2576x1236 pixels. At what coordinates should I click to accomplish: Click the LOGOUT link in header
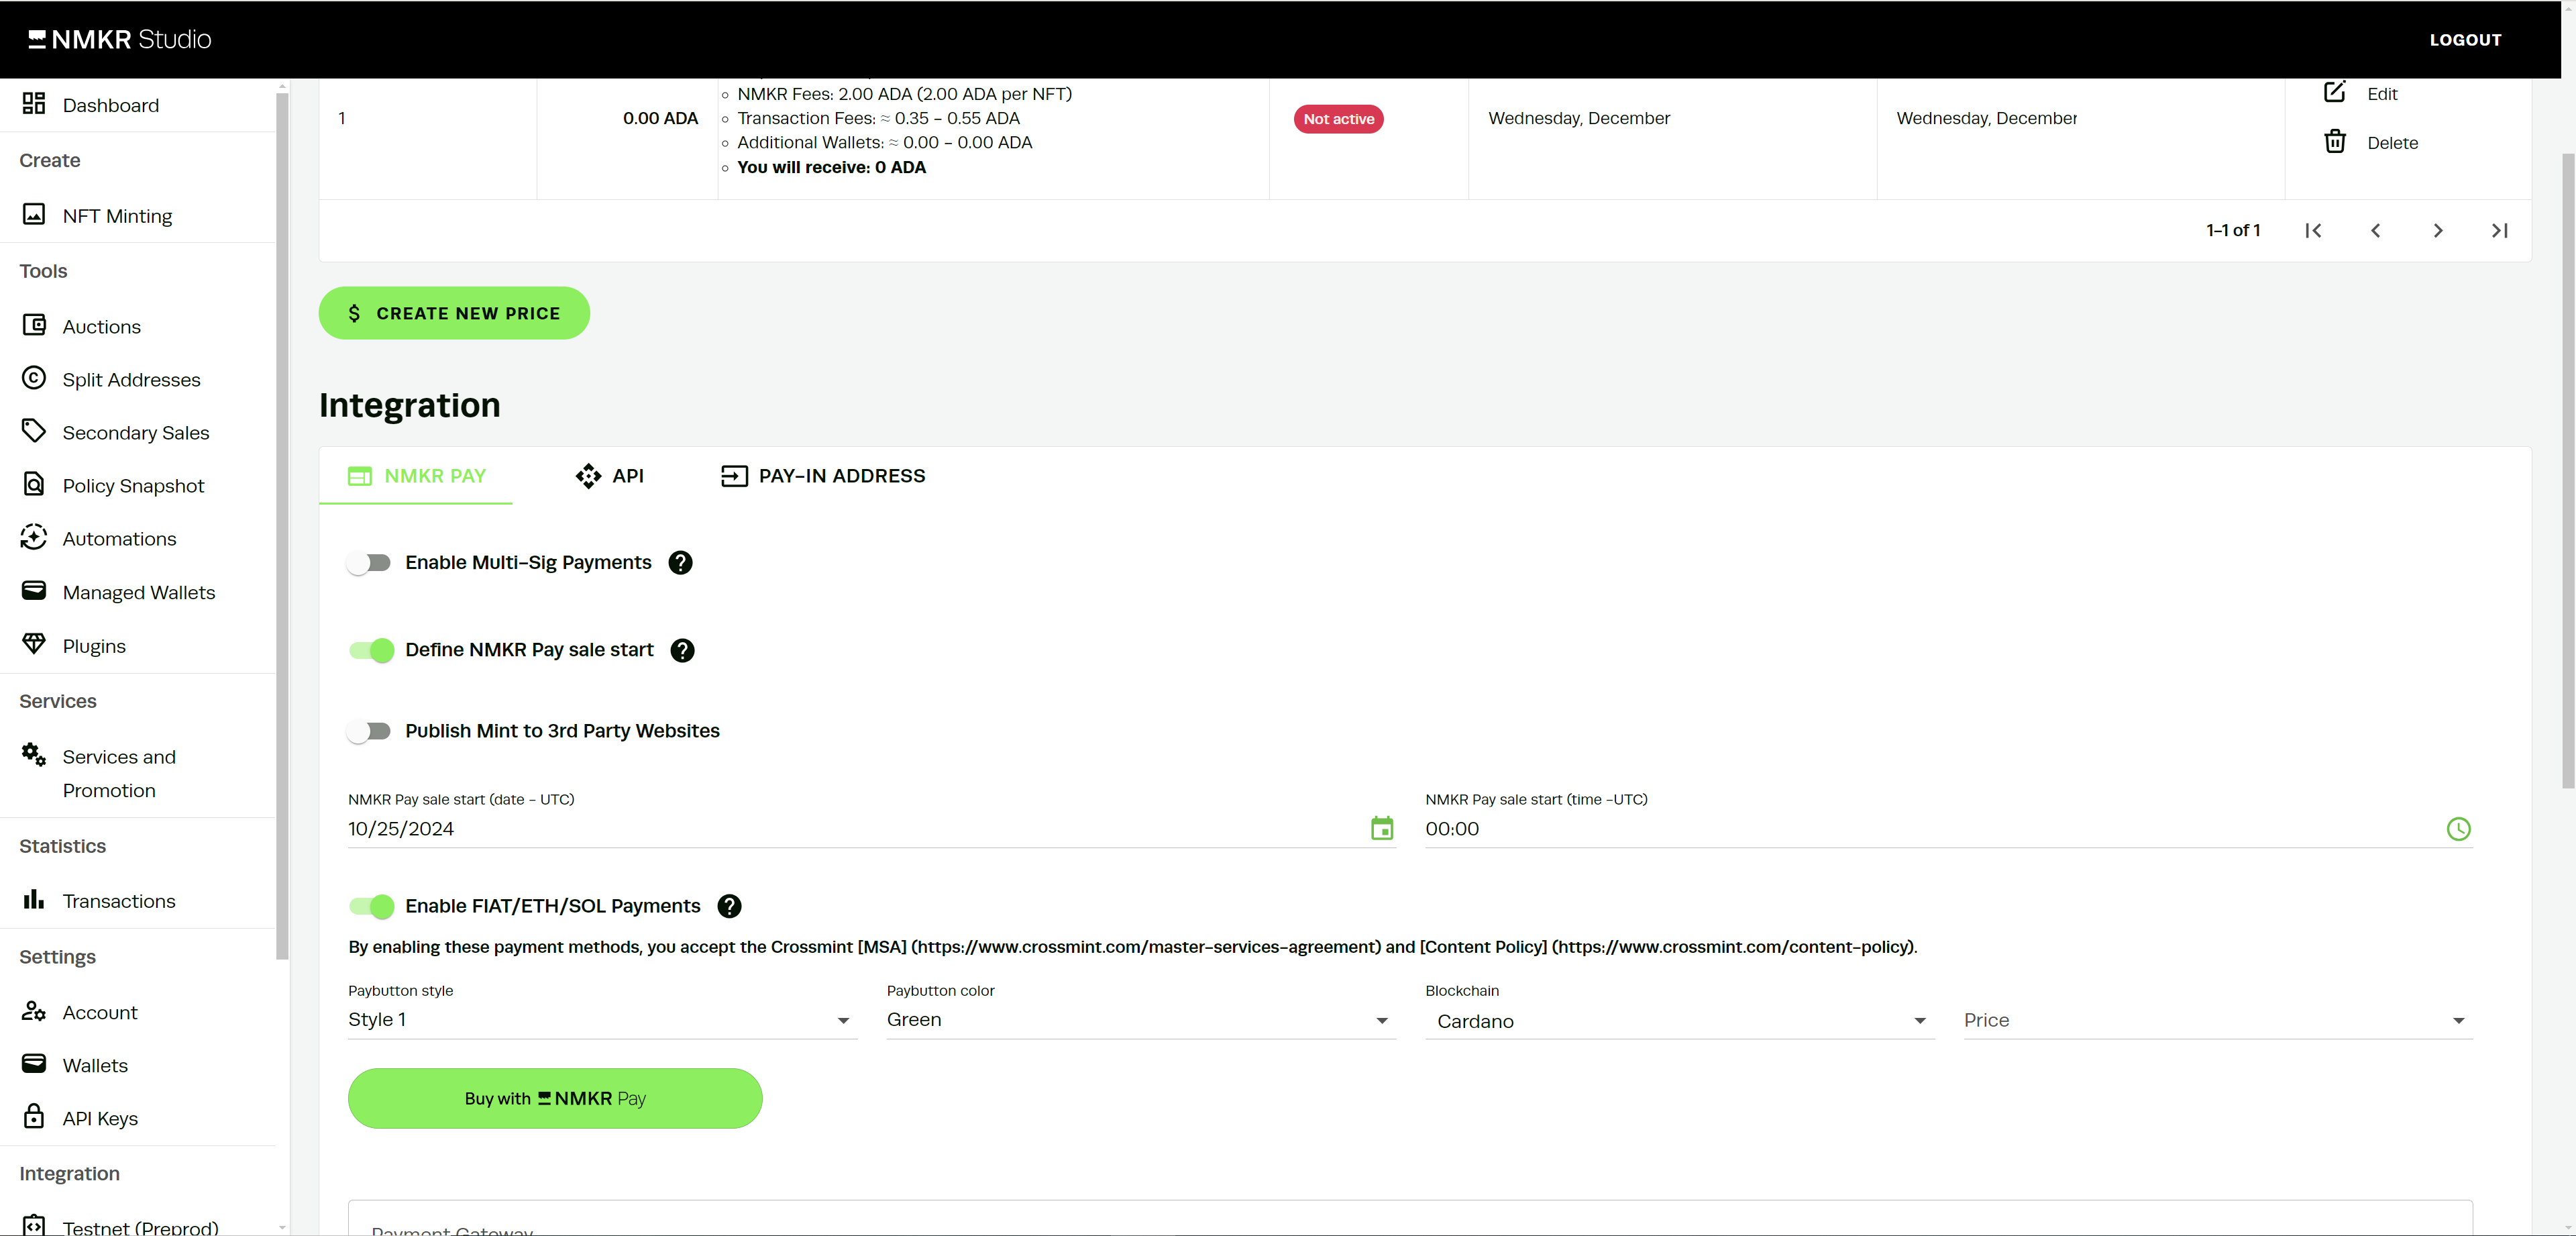(x=2464, y=40)
